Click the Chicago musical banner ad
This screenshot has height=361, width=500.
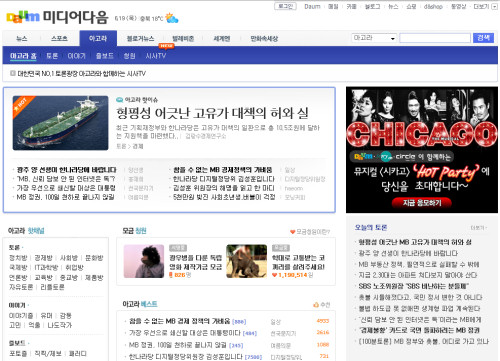(422, 150)
